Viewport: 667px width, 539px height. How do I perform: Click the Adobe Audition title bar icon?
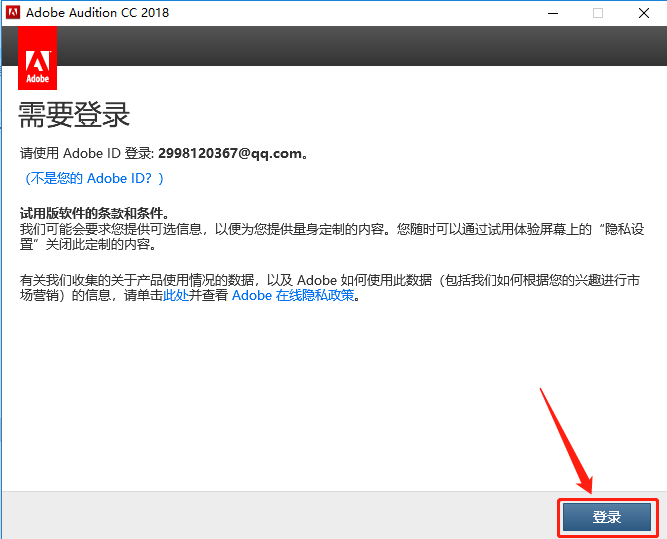(13, 12)
